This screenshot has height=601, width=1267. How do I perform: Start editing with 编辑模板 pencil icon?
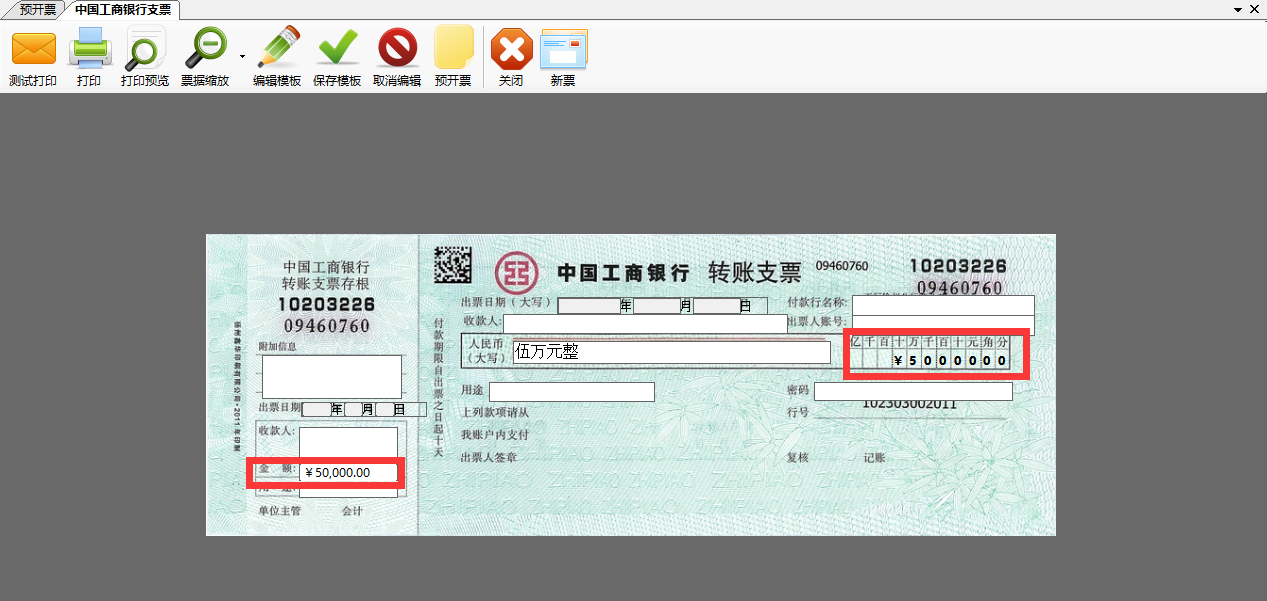point(277,48)
